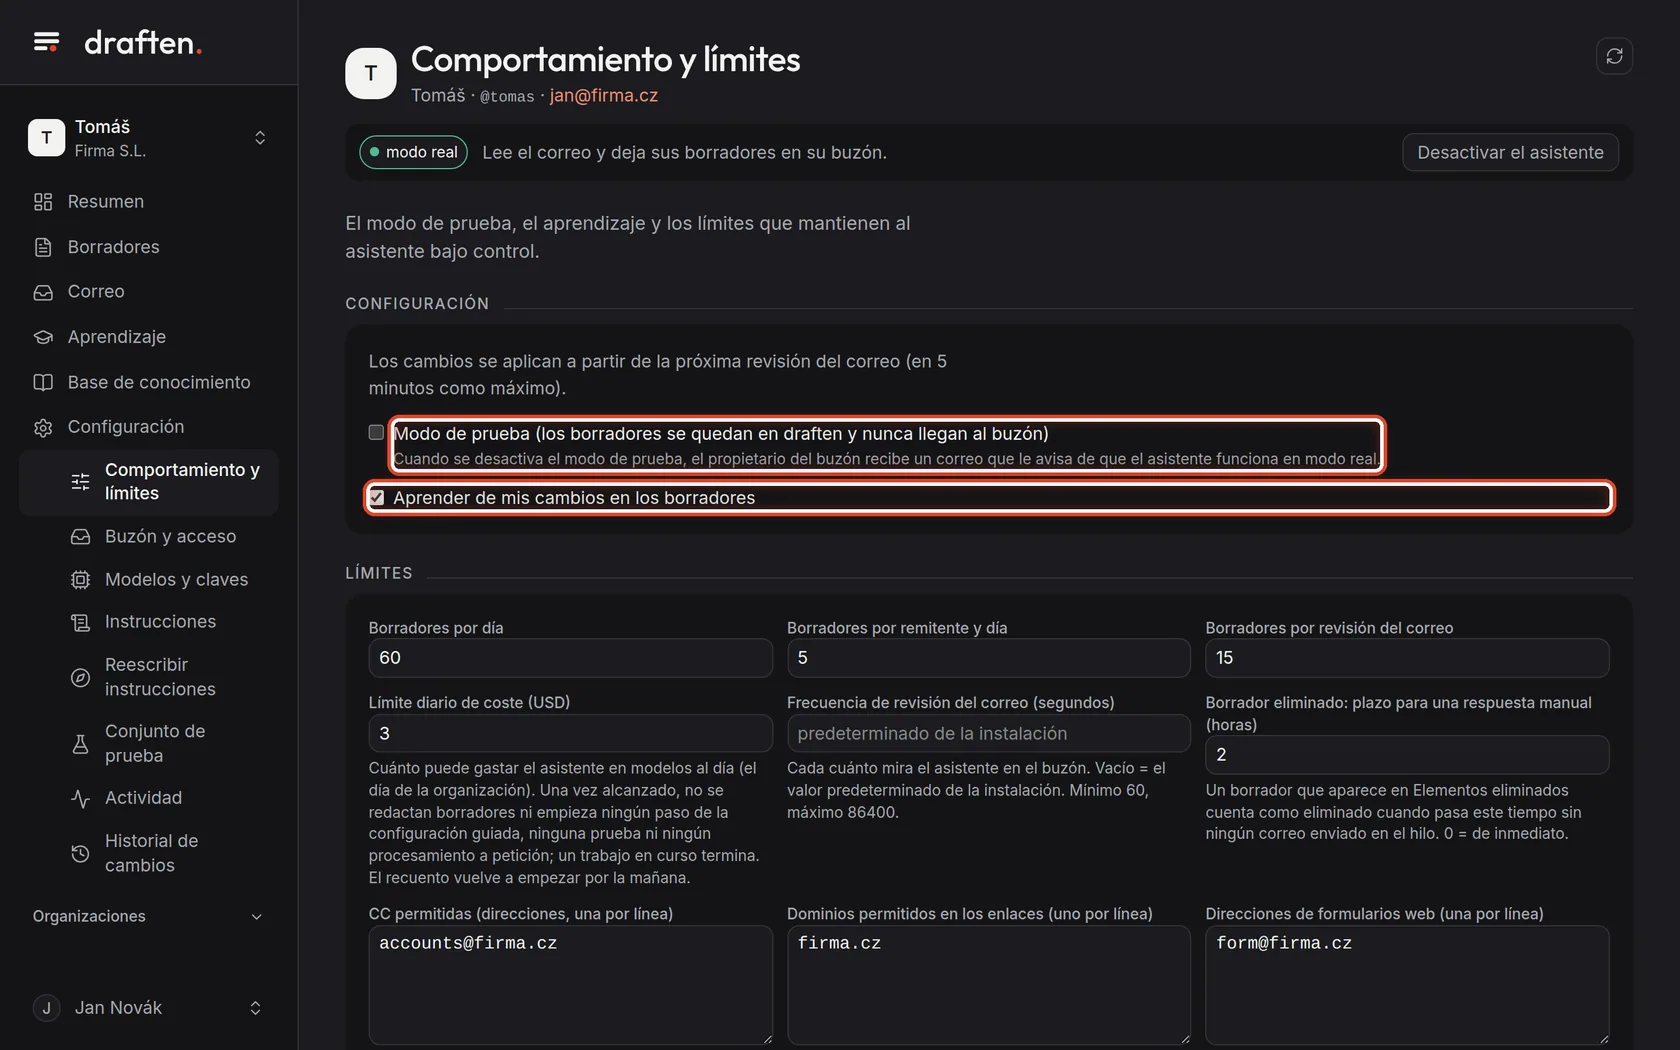
Task: Click the Buzón y acceso inbox icon
Action: click(x=81, y=537)
